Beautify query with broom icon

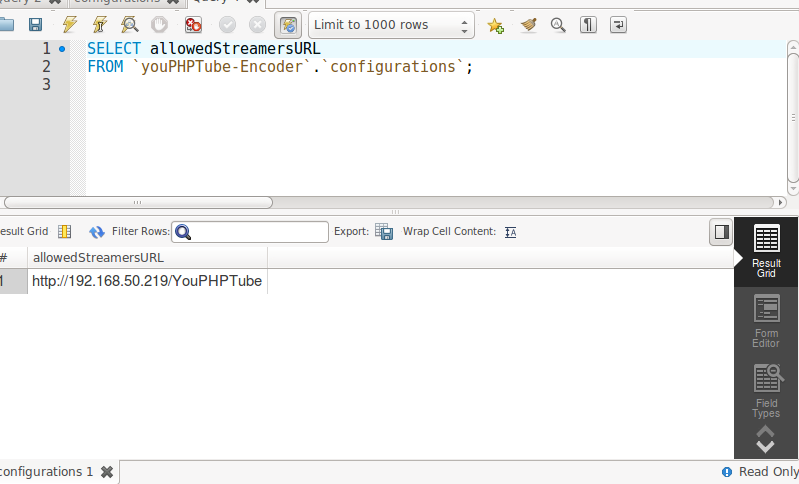[x=528, y=24]
